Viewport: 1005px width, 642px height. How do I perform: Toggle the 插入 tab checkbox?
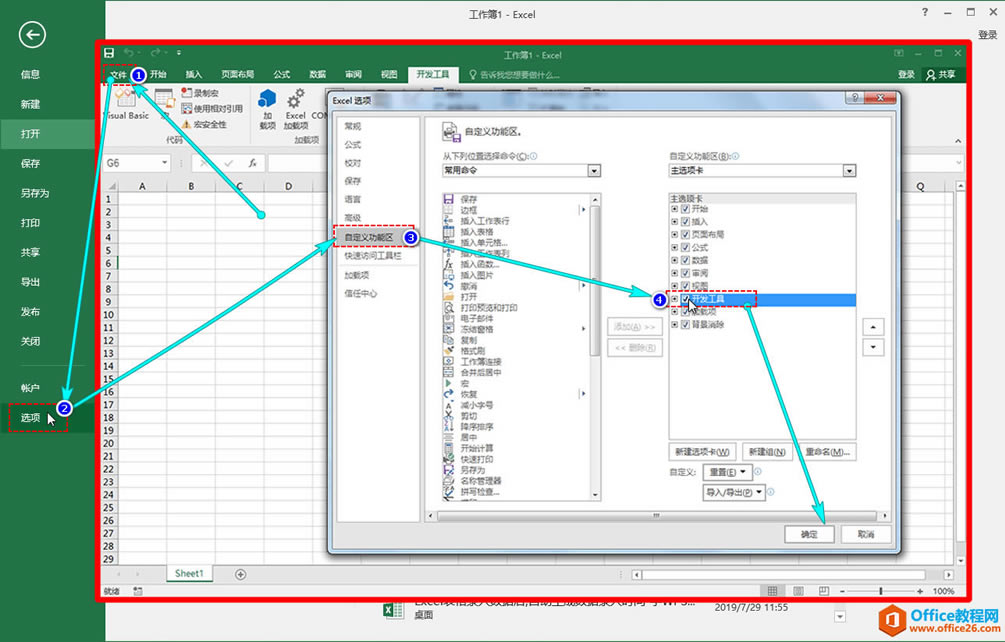(685, 222)
